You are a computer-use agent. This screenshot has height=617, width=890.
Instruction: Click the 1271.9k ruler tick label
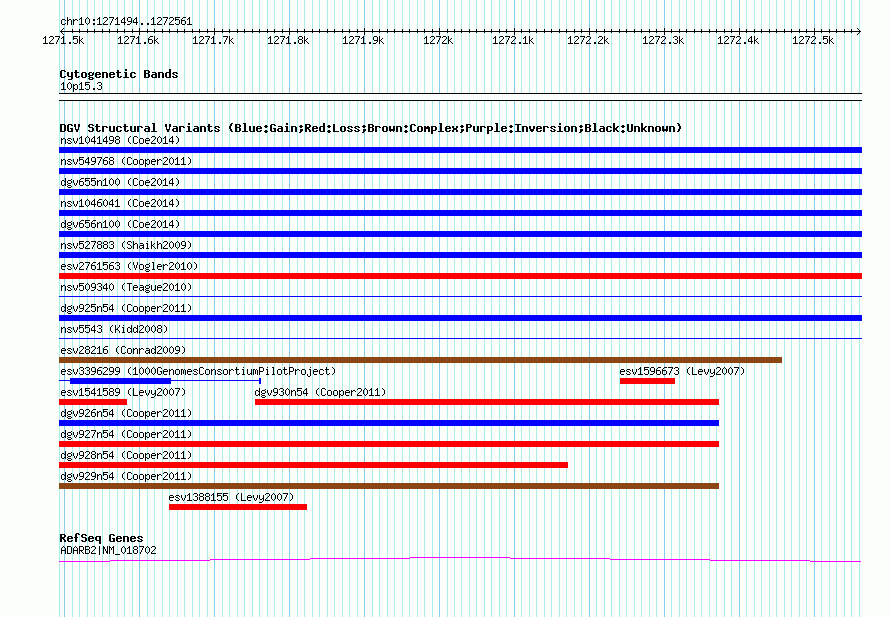363,40
